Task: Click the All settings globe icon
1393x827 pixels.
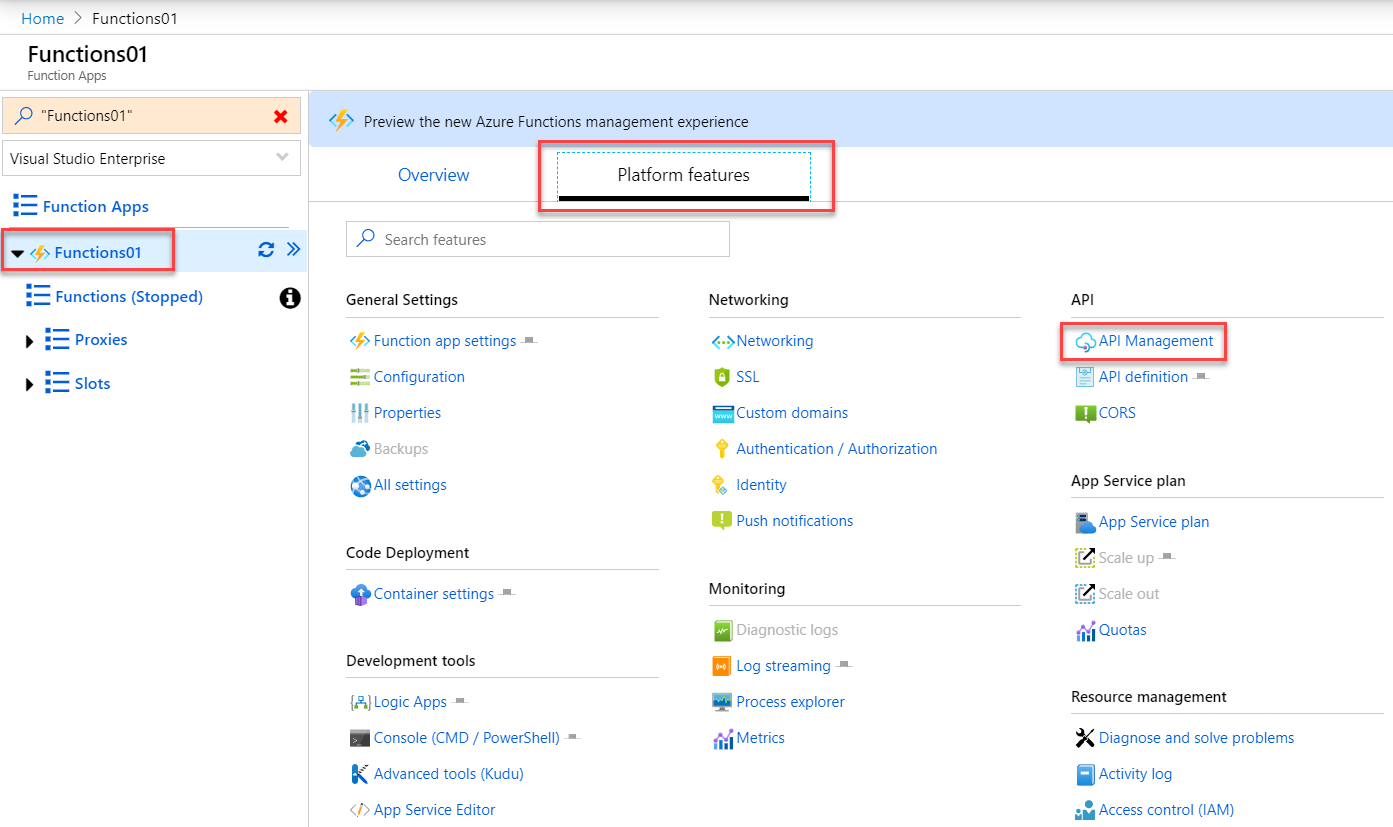Action: tap(360, 485)
